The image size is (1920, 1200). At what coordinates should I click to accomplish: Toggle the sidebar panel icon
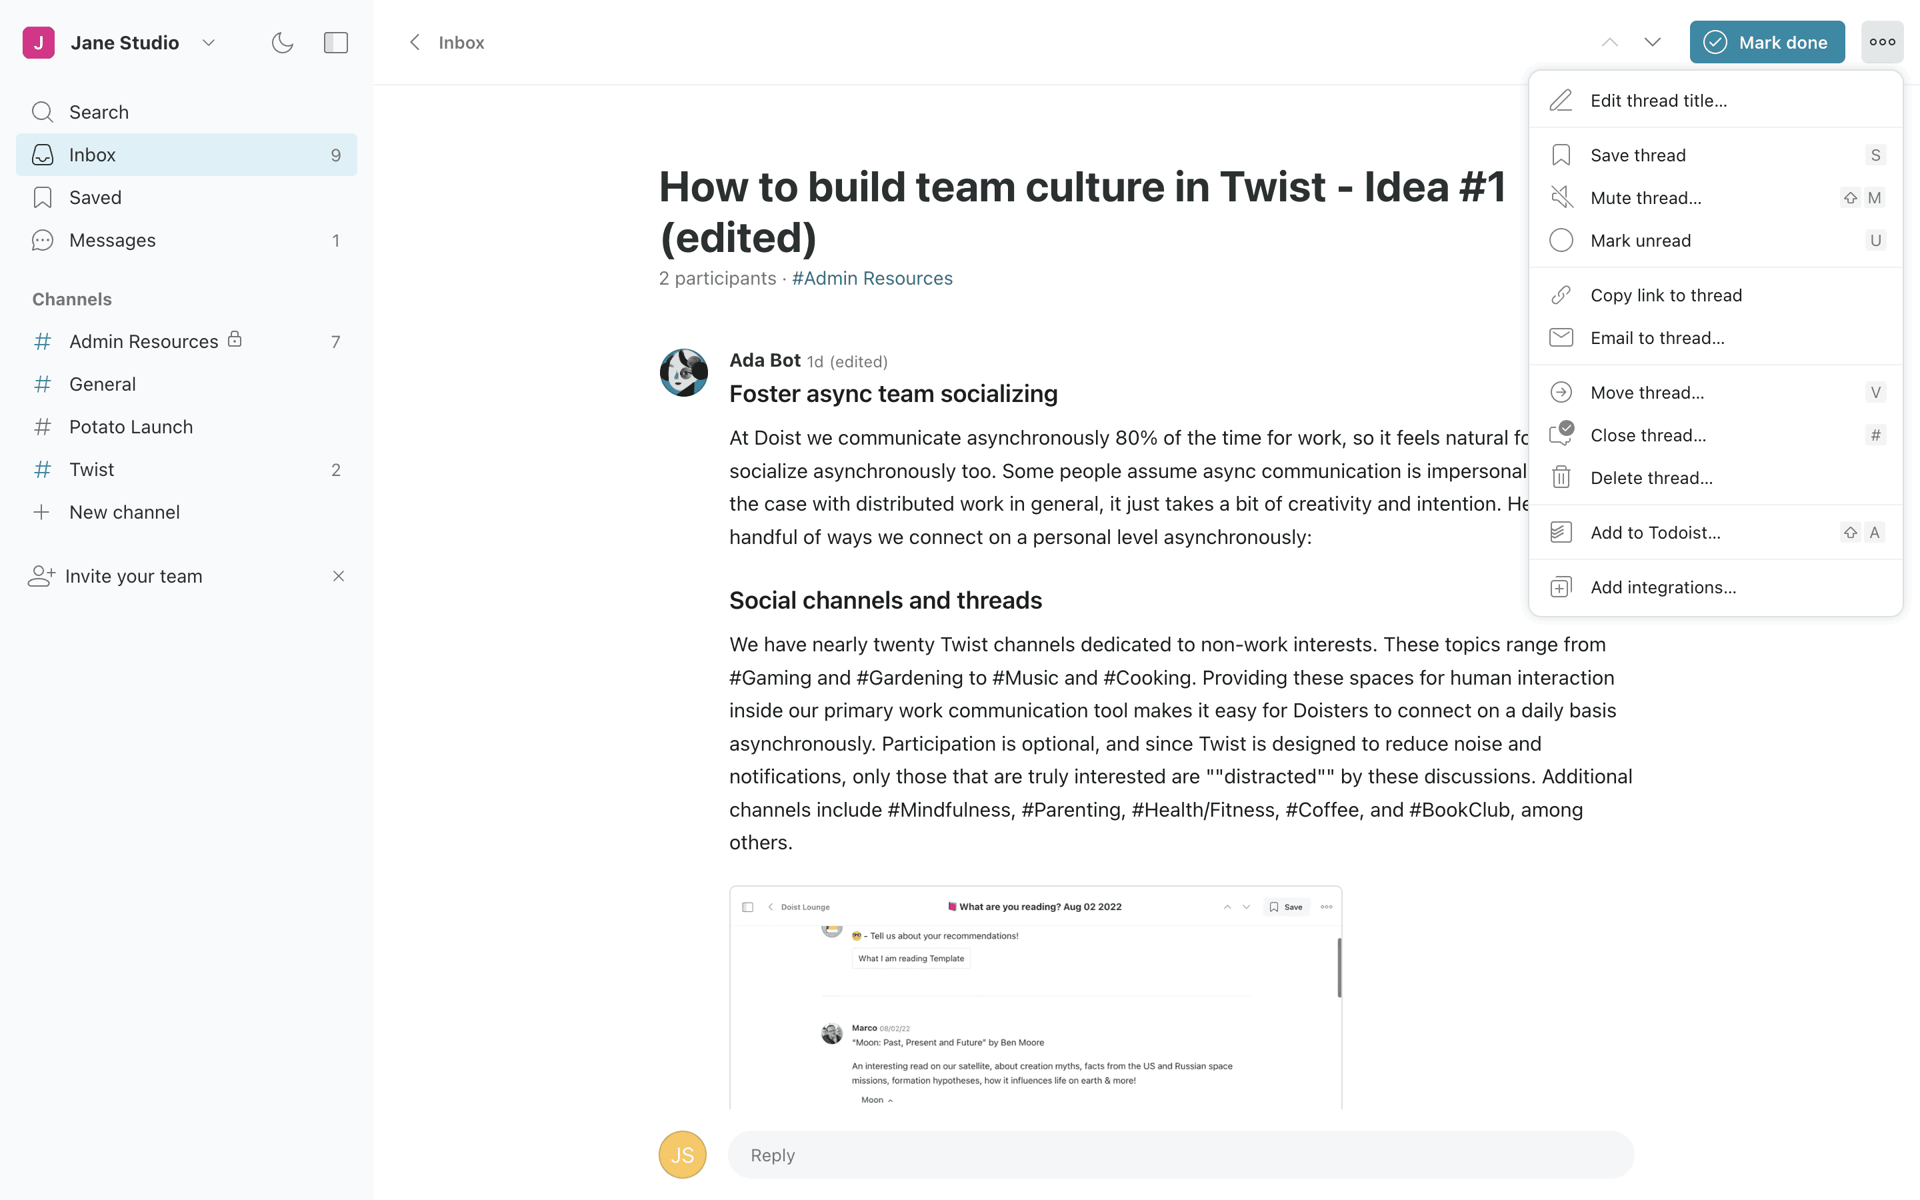coord(336,42)
